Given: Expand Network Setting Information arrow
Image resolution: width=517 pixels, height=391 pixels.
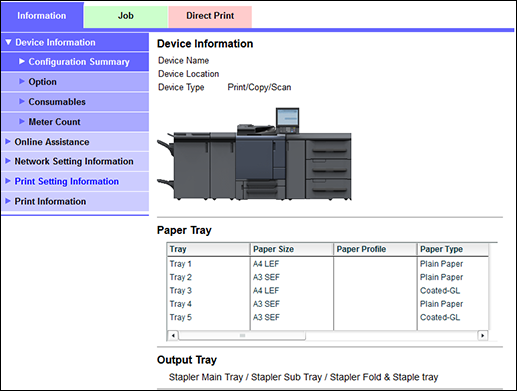Looking at the screenshot, I should (x=8, y=161).
